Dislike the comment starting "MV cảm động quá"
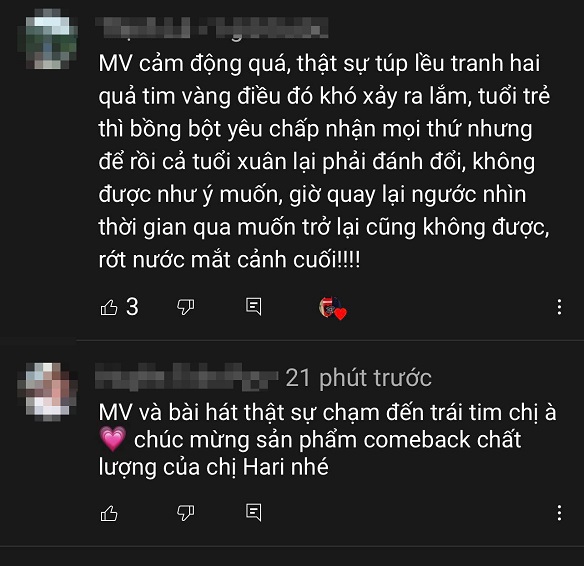 [x=185, y=307]
